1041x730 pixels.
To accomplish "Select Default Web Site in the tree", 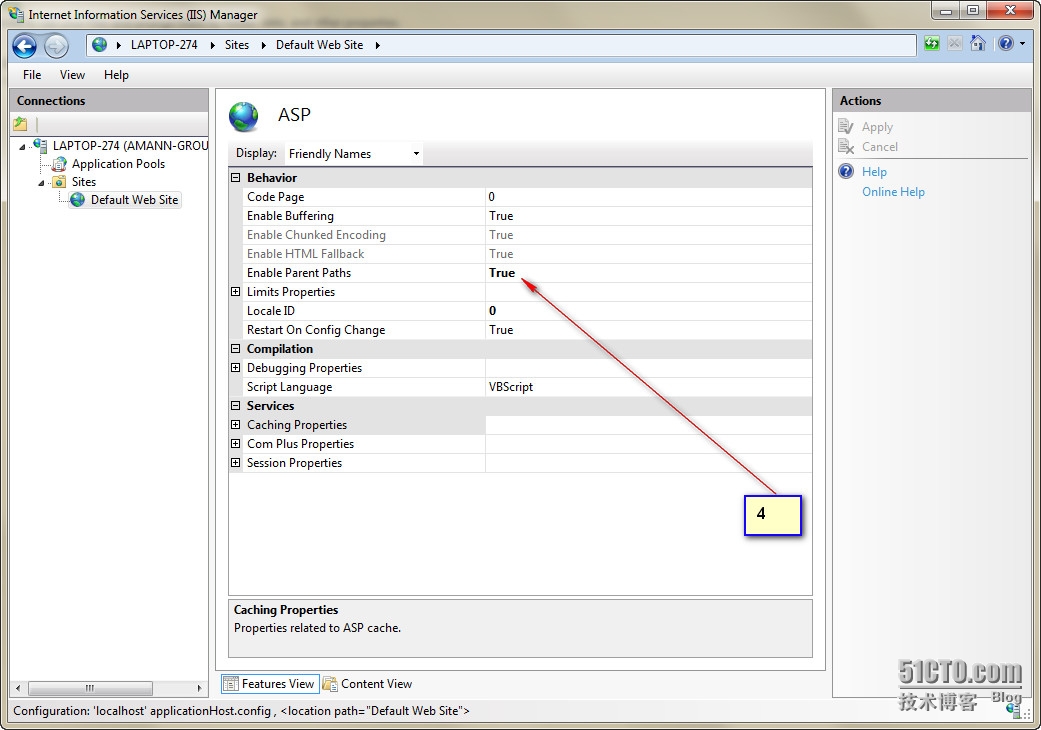I will click(134, 200).
